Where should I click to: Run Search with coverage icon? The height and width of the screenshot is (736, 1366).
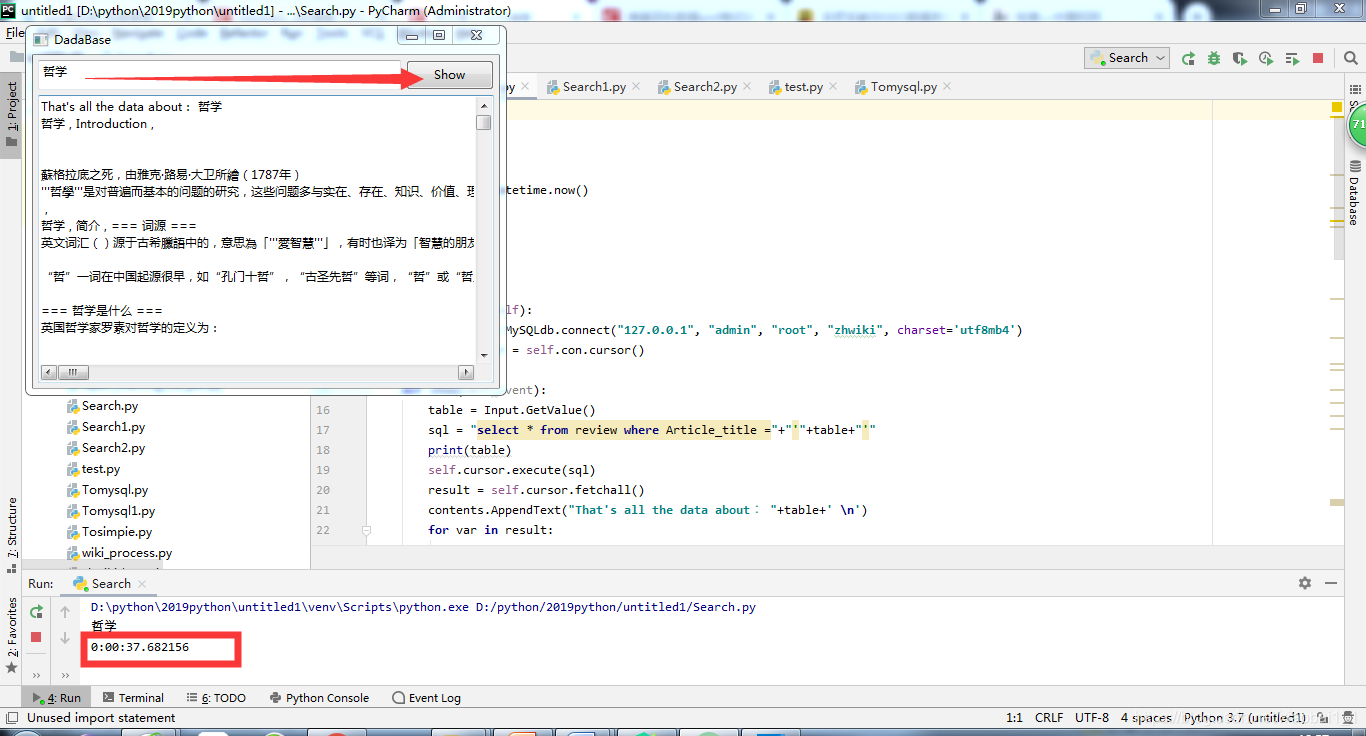(1240, 59)
